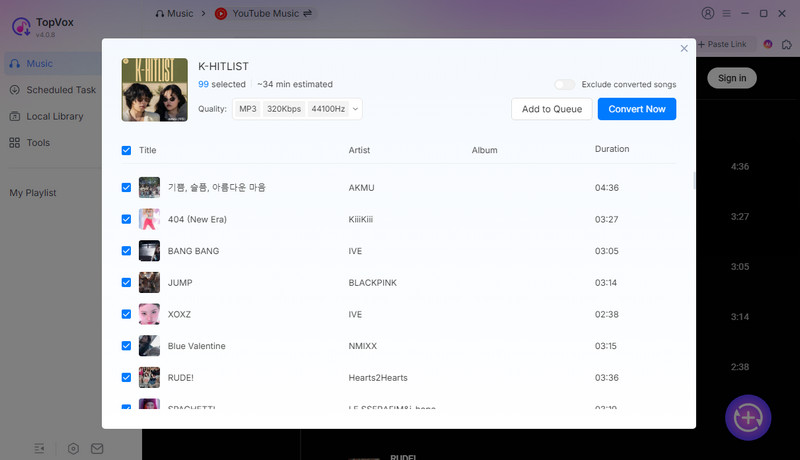800x460 pixels.
Task: Click the YouTube Music source switcher
Action: pyautogui.click(x=263, y=14)
